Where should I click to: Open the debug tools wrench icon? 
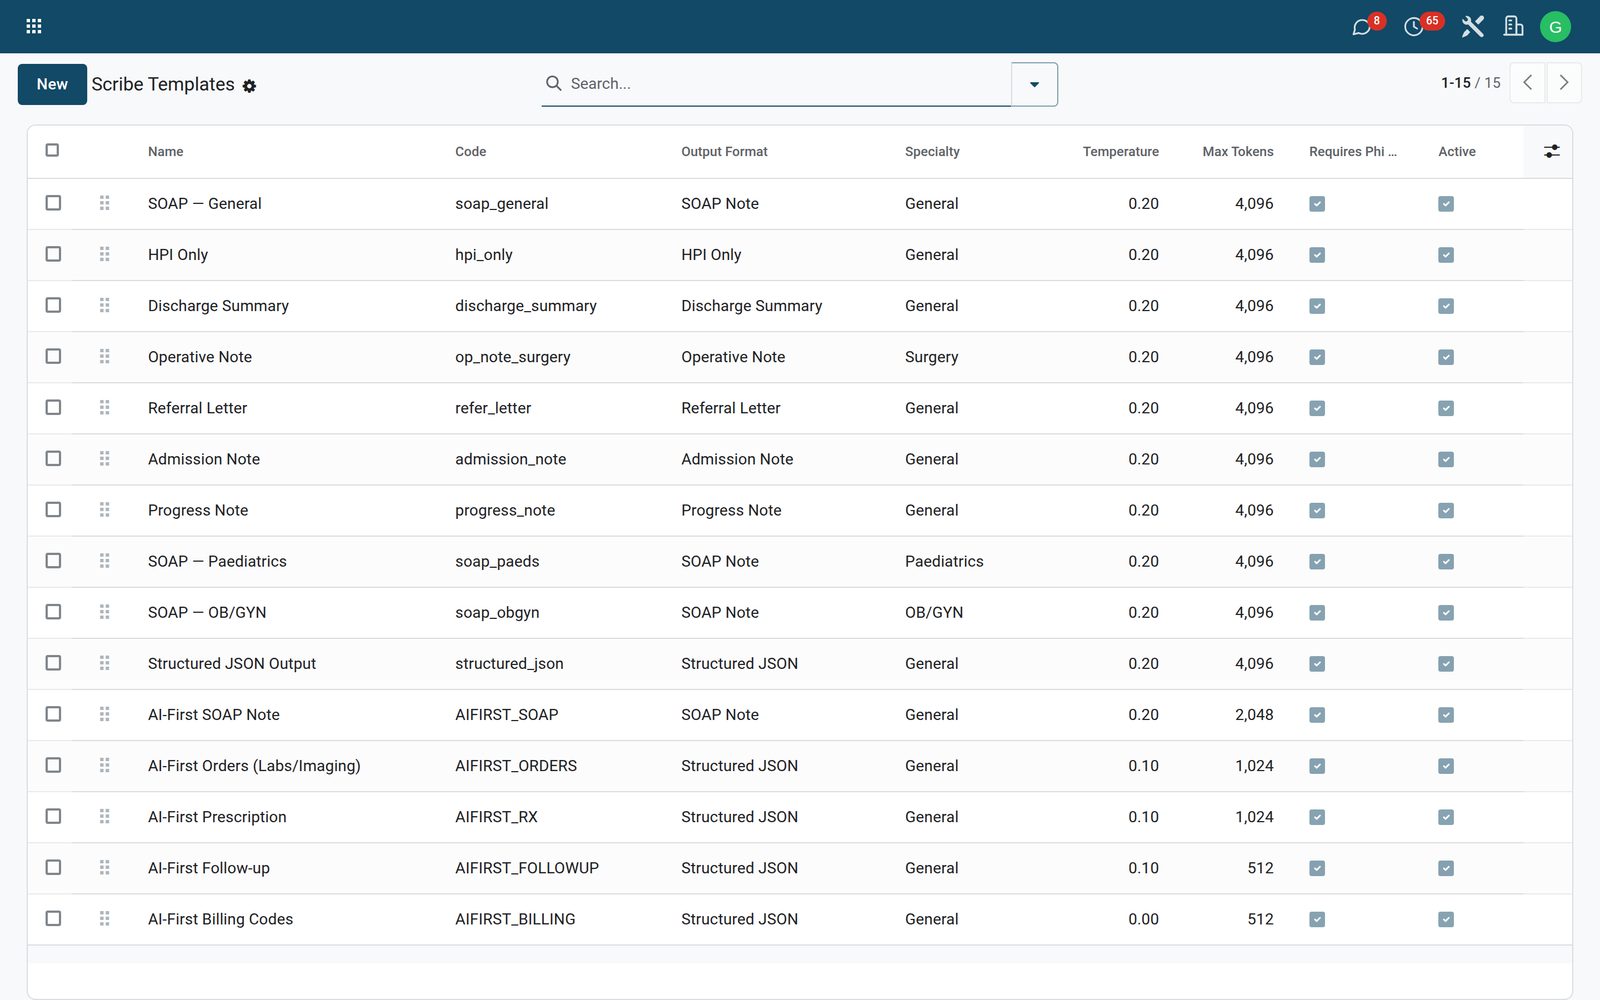pyautogui.click(x=1472, y=26)
